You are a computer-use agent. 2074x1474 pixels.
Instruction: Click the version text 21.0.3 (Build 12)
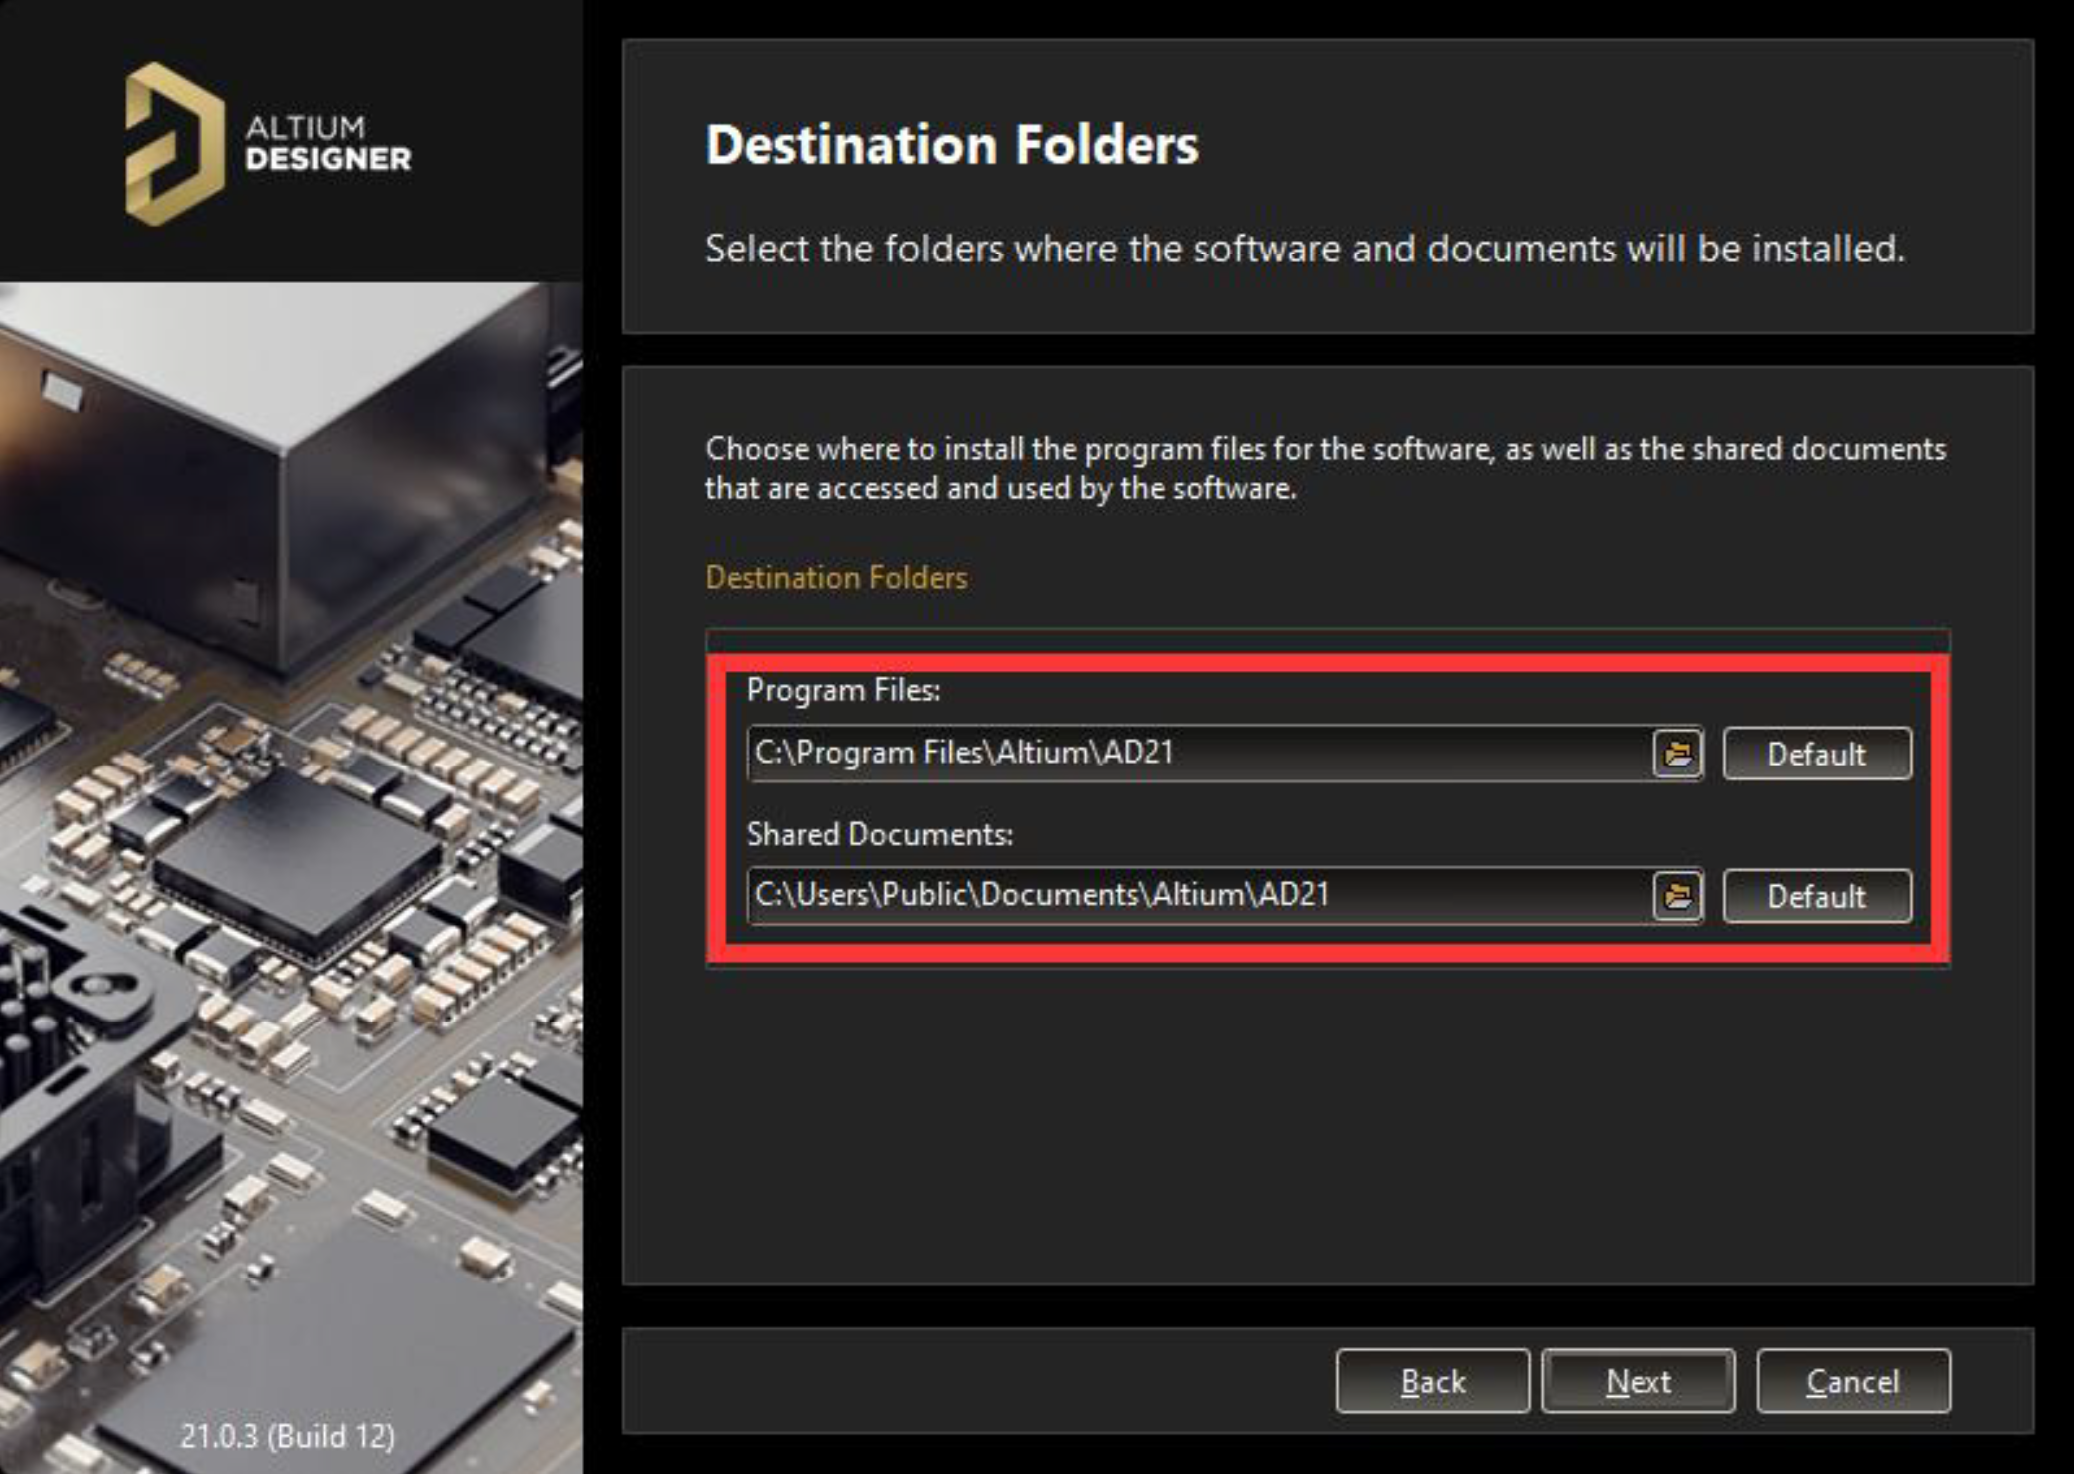[x=287, y=1436]
